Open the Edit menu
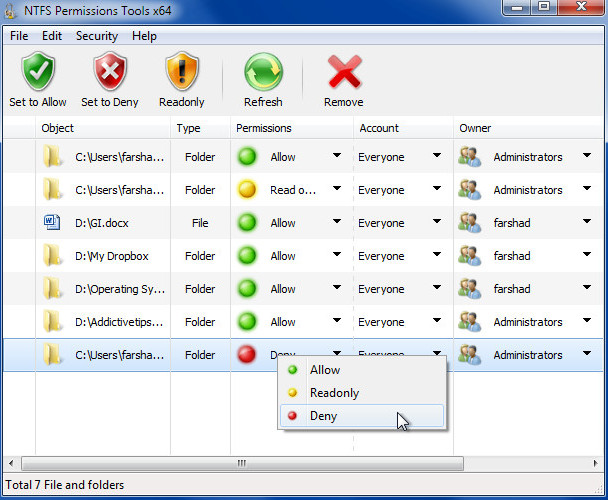The width and height of the screenshot is (608, 500). tap(52, 36)
